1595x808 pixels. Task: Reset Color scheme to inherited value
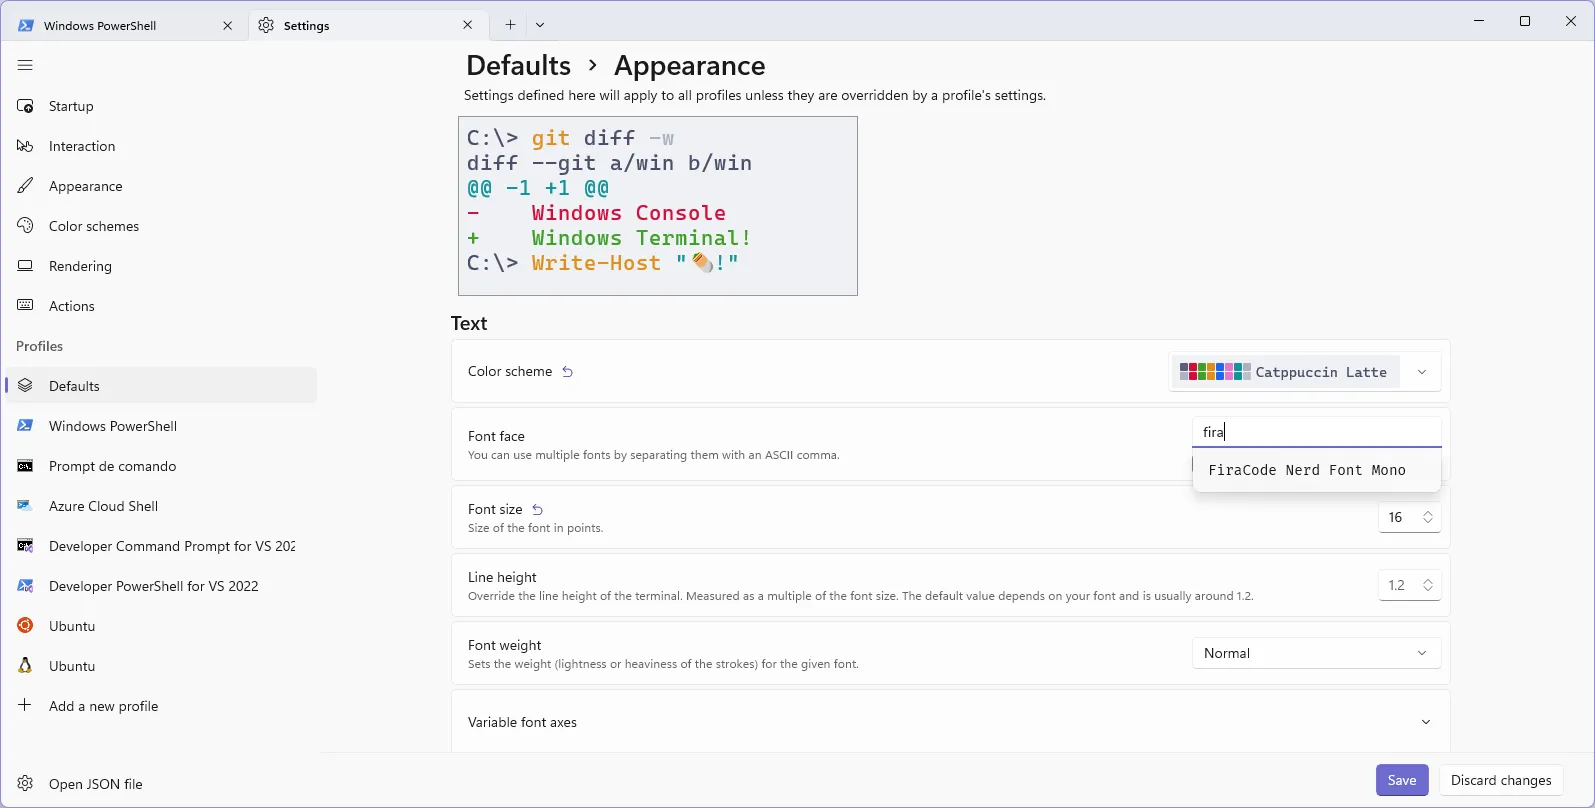click(x=567, y=371)
